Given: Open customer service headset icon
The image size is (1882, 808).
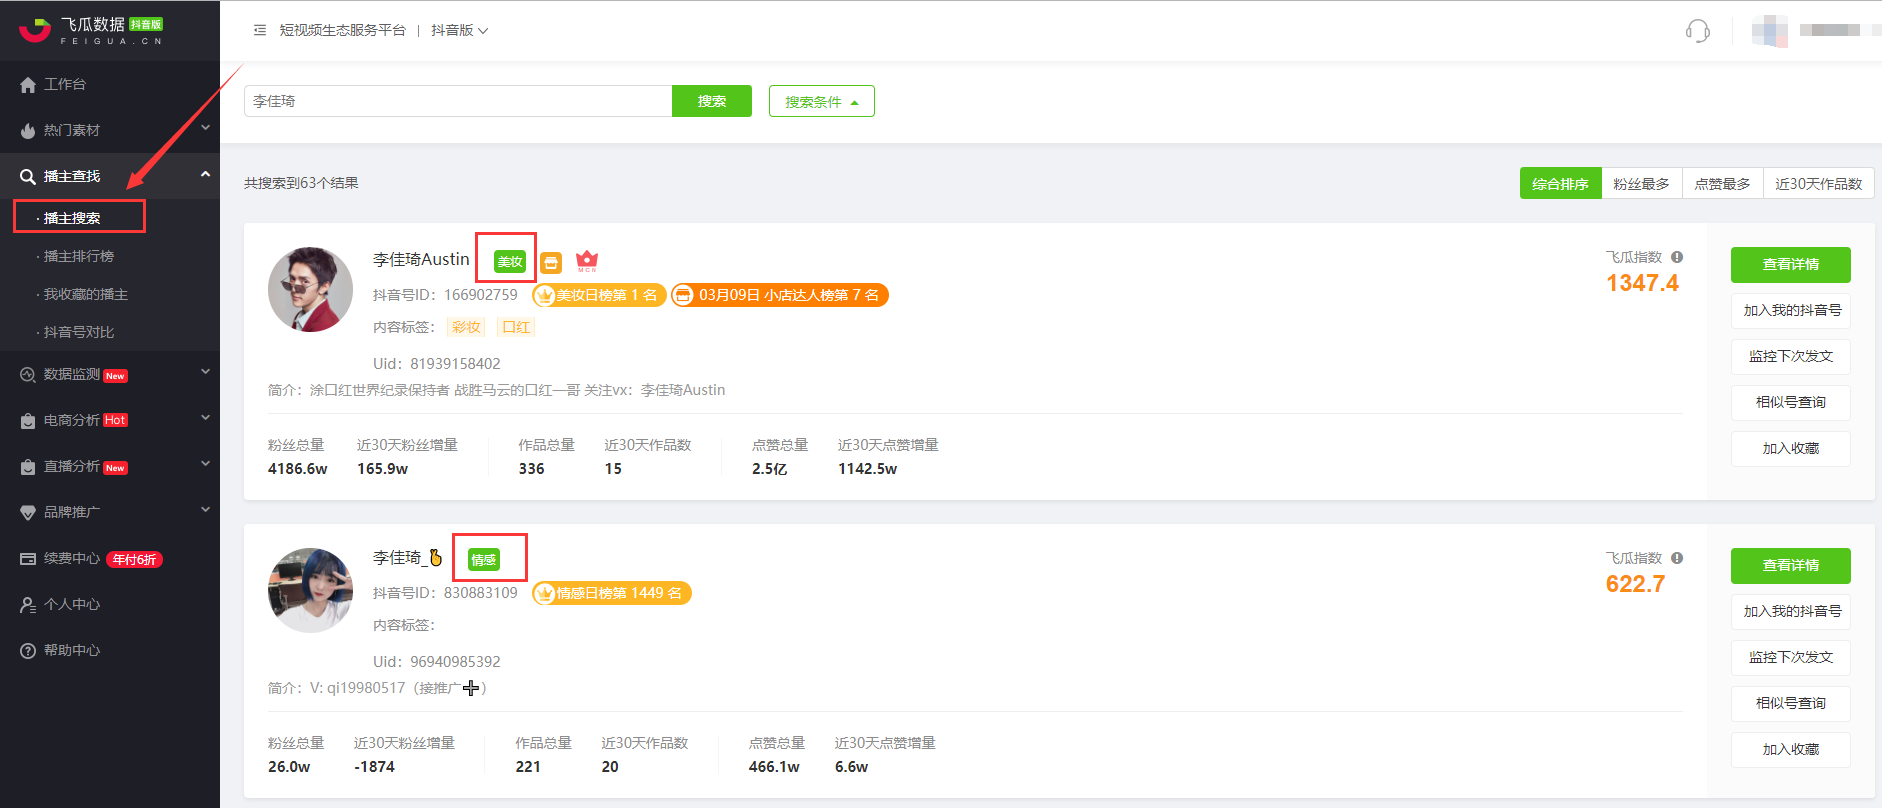Looking at the screenshot, I should (1697, 31).
